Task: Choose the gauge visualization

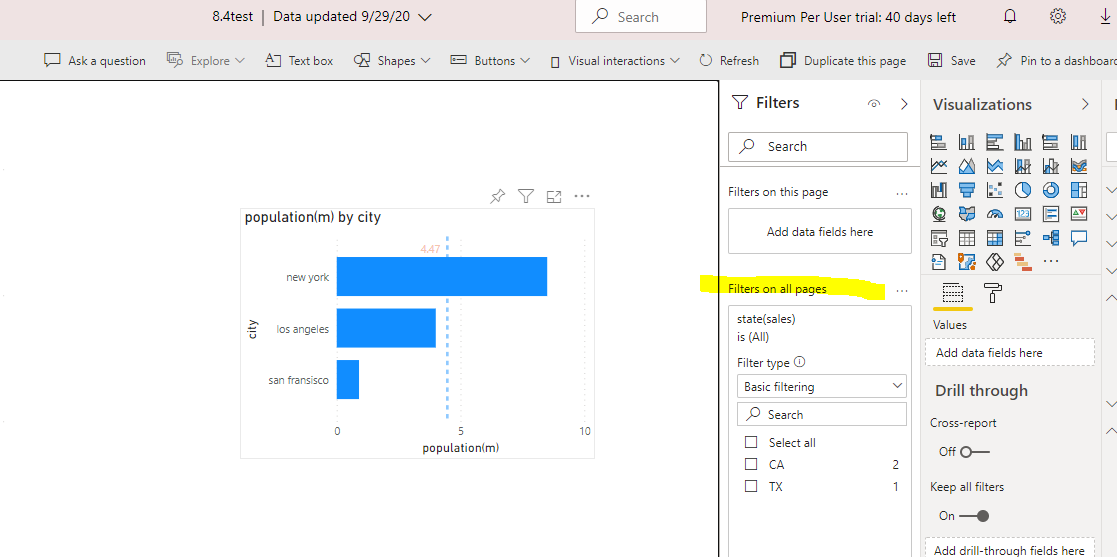Action: 995,213
